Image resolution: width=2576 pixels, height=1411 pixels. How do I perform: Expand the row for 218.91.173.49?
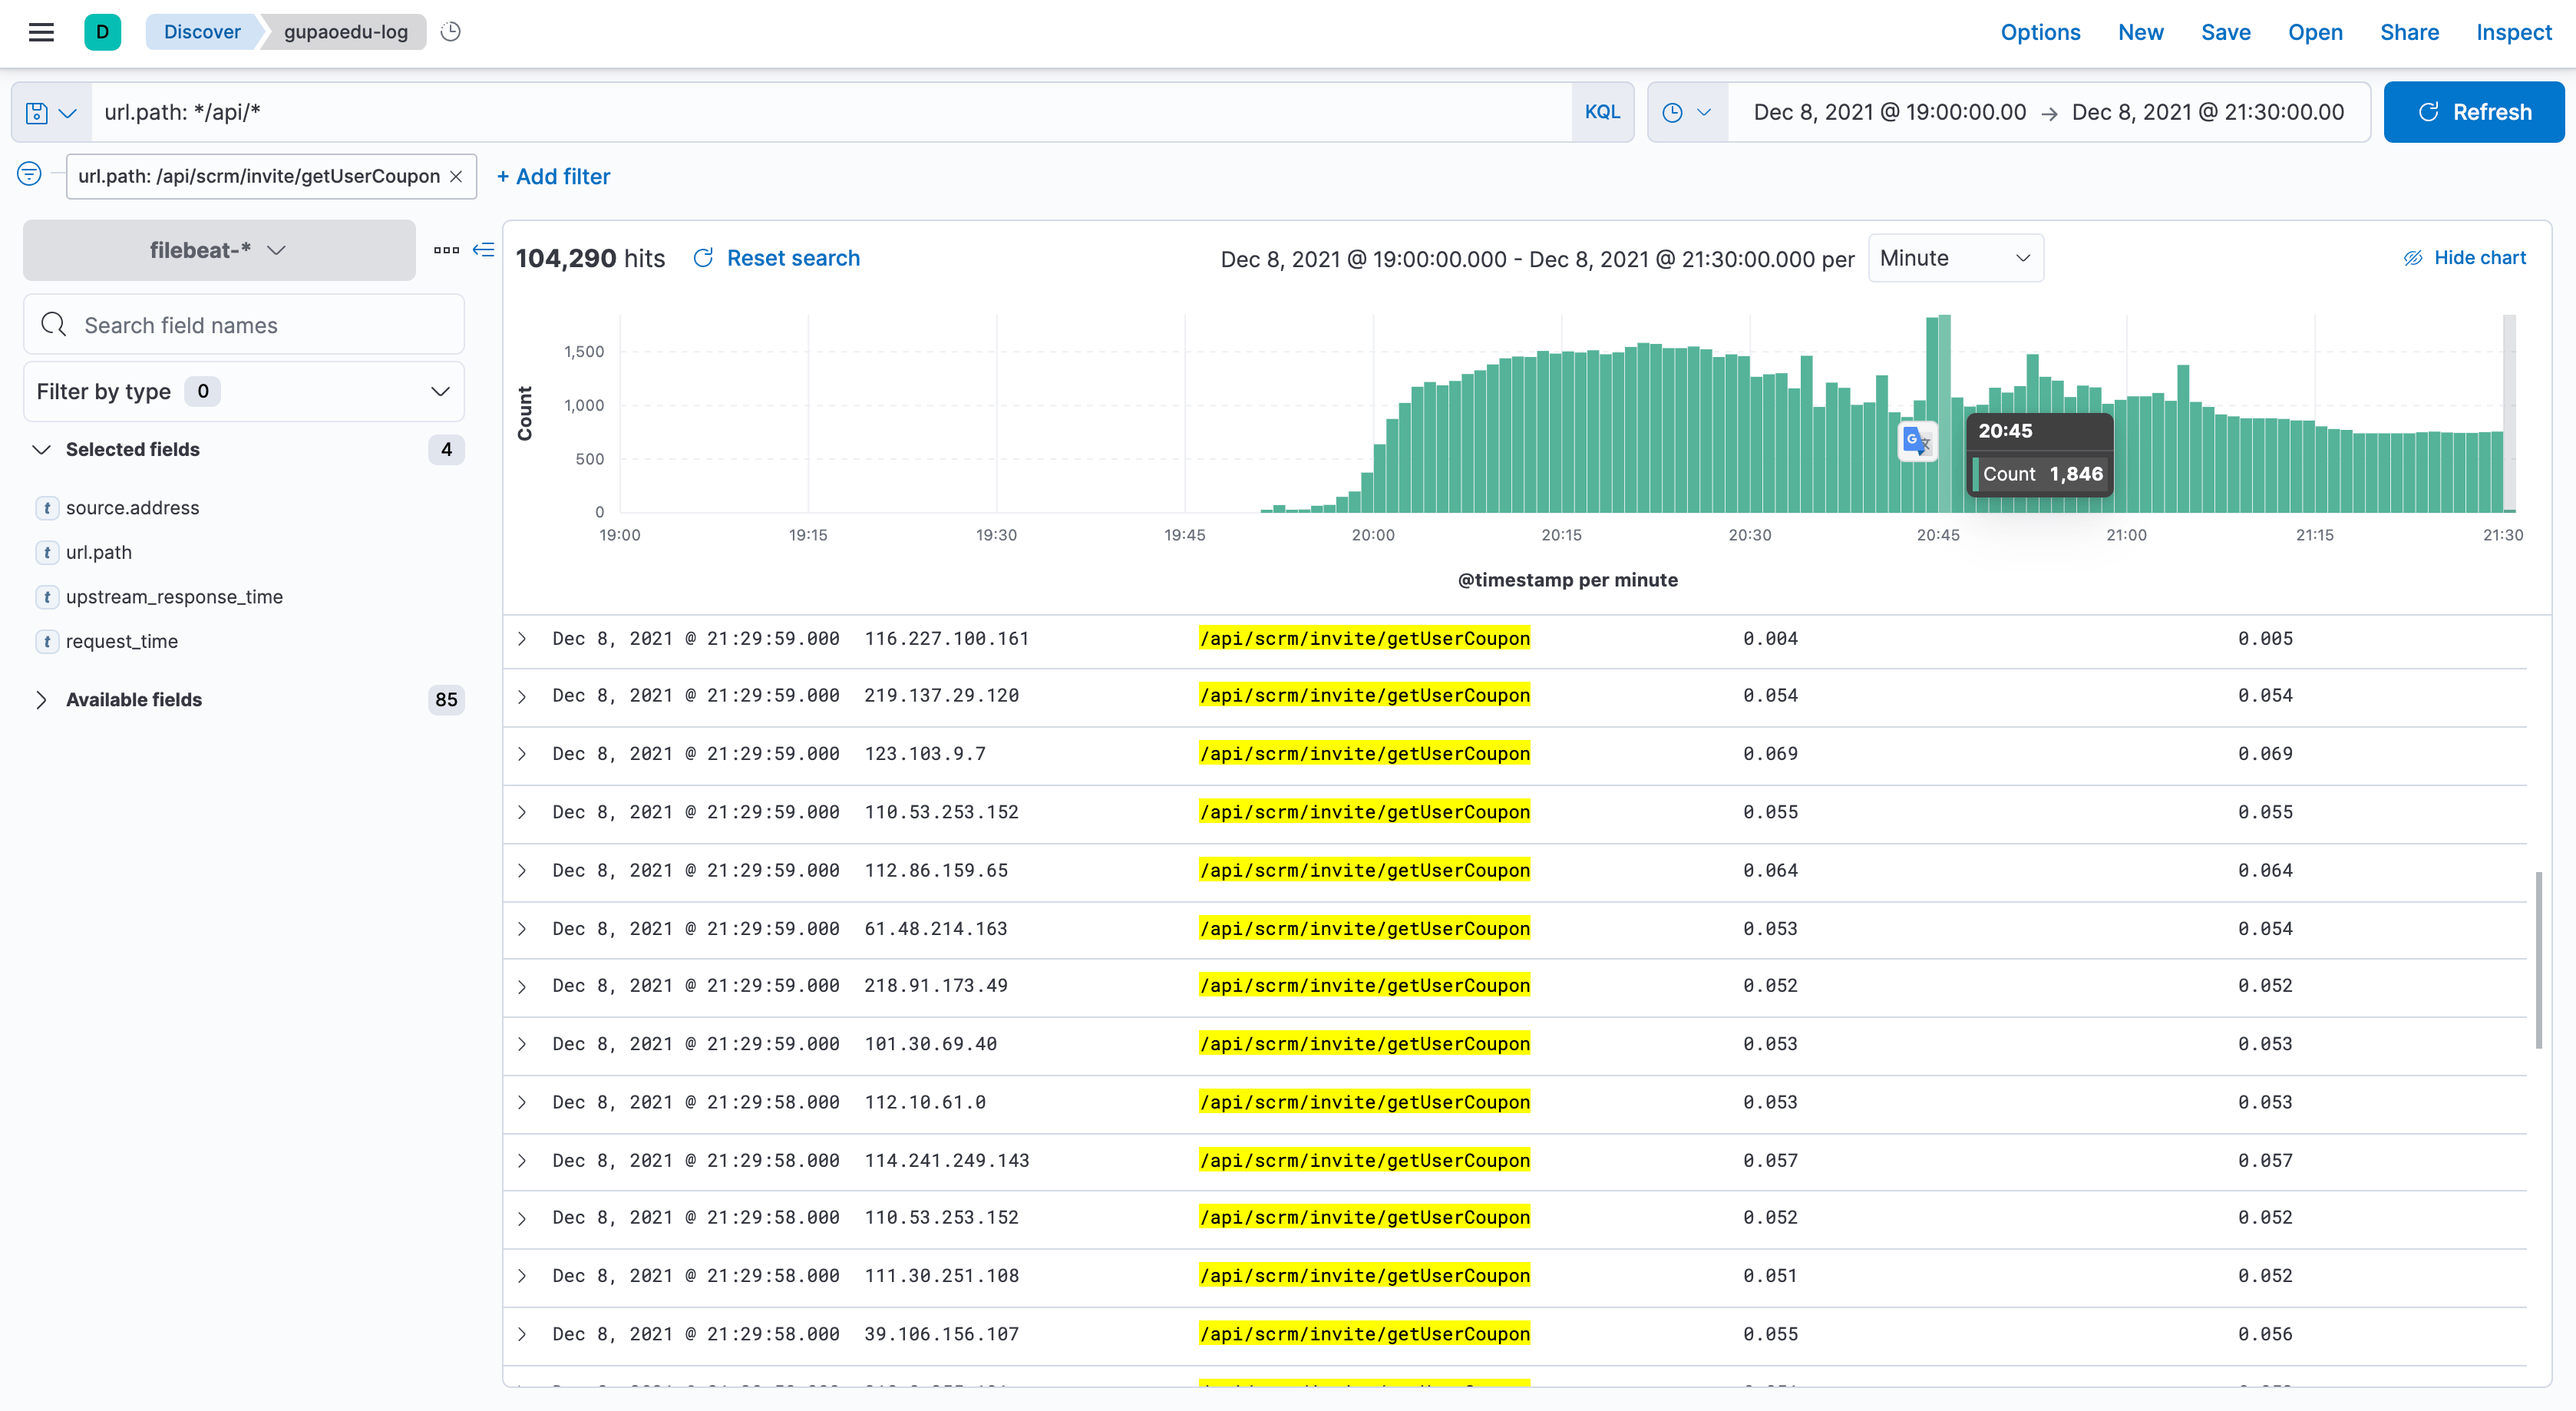pos(522,986)
